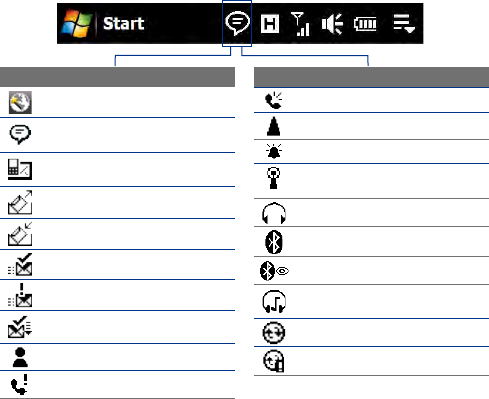Viewport: 489px width, 399px height.
Task: Click the Start label in title bar
Action: click(123, 24)
